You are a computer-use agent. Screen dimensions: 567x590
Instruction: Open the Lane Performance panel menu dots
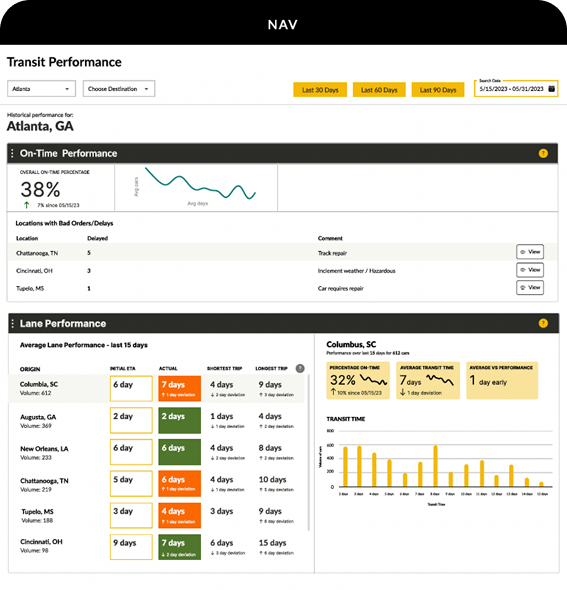click(x=13, y=323)
